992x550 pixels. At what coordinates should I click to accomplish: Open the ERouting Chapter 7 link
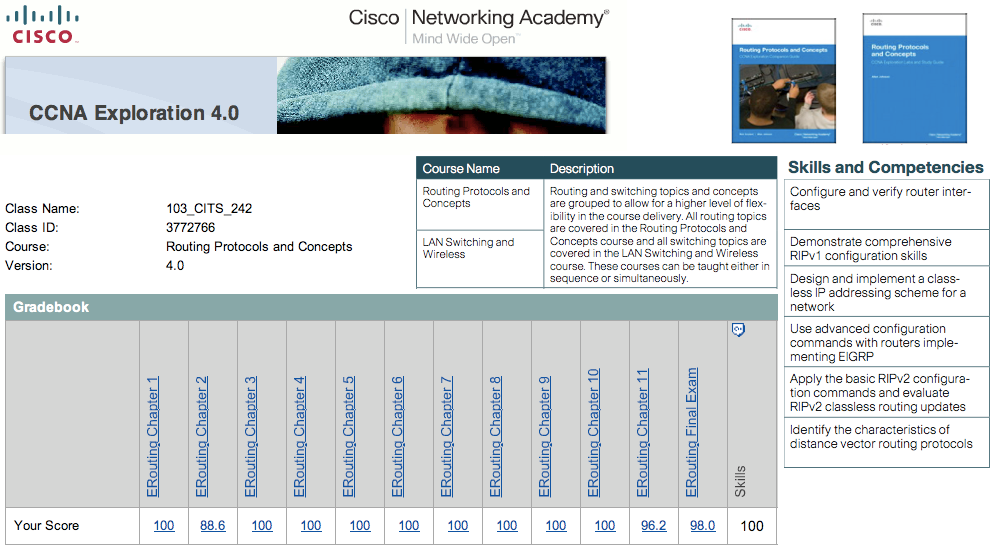point(447,437)
